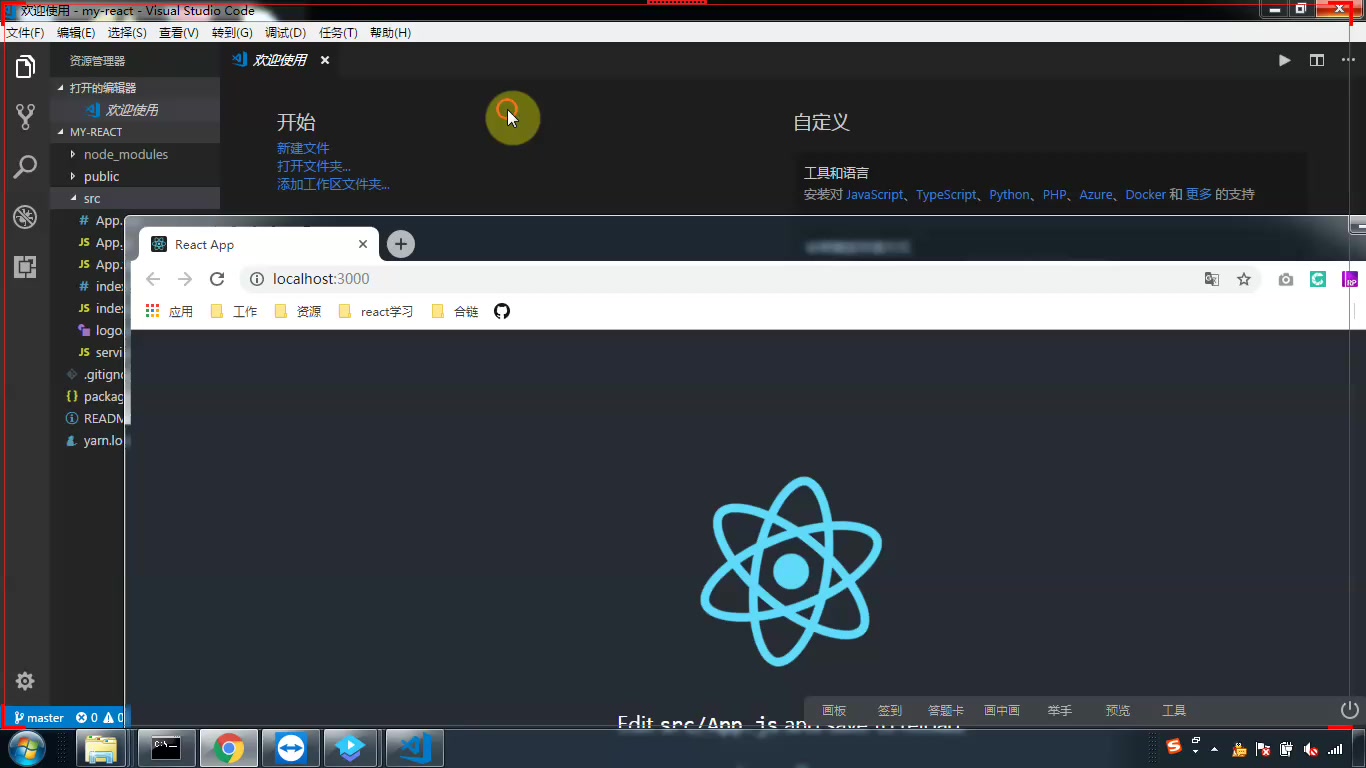This screenshot has height=768, width=1366.
Task: Open a new Chrome tab with plus button
Action: pyautogui.click(x=400, y=244)
